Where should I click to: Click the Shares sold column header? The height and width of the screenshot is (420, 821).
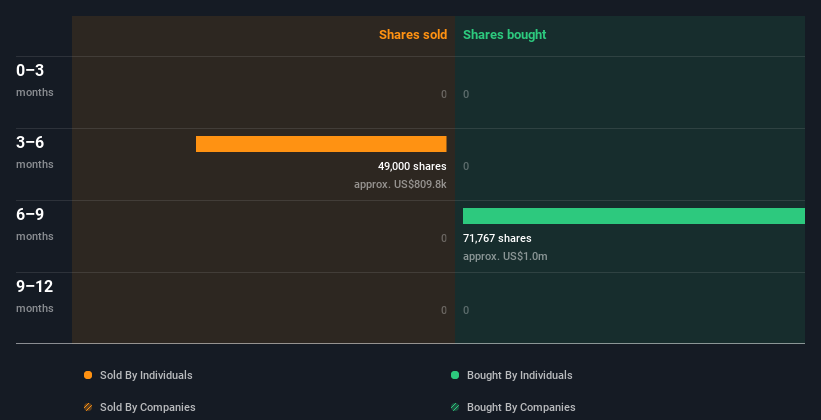tap(413, 35)
